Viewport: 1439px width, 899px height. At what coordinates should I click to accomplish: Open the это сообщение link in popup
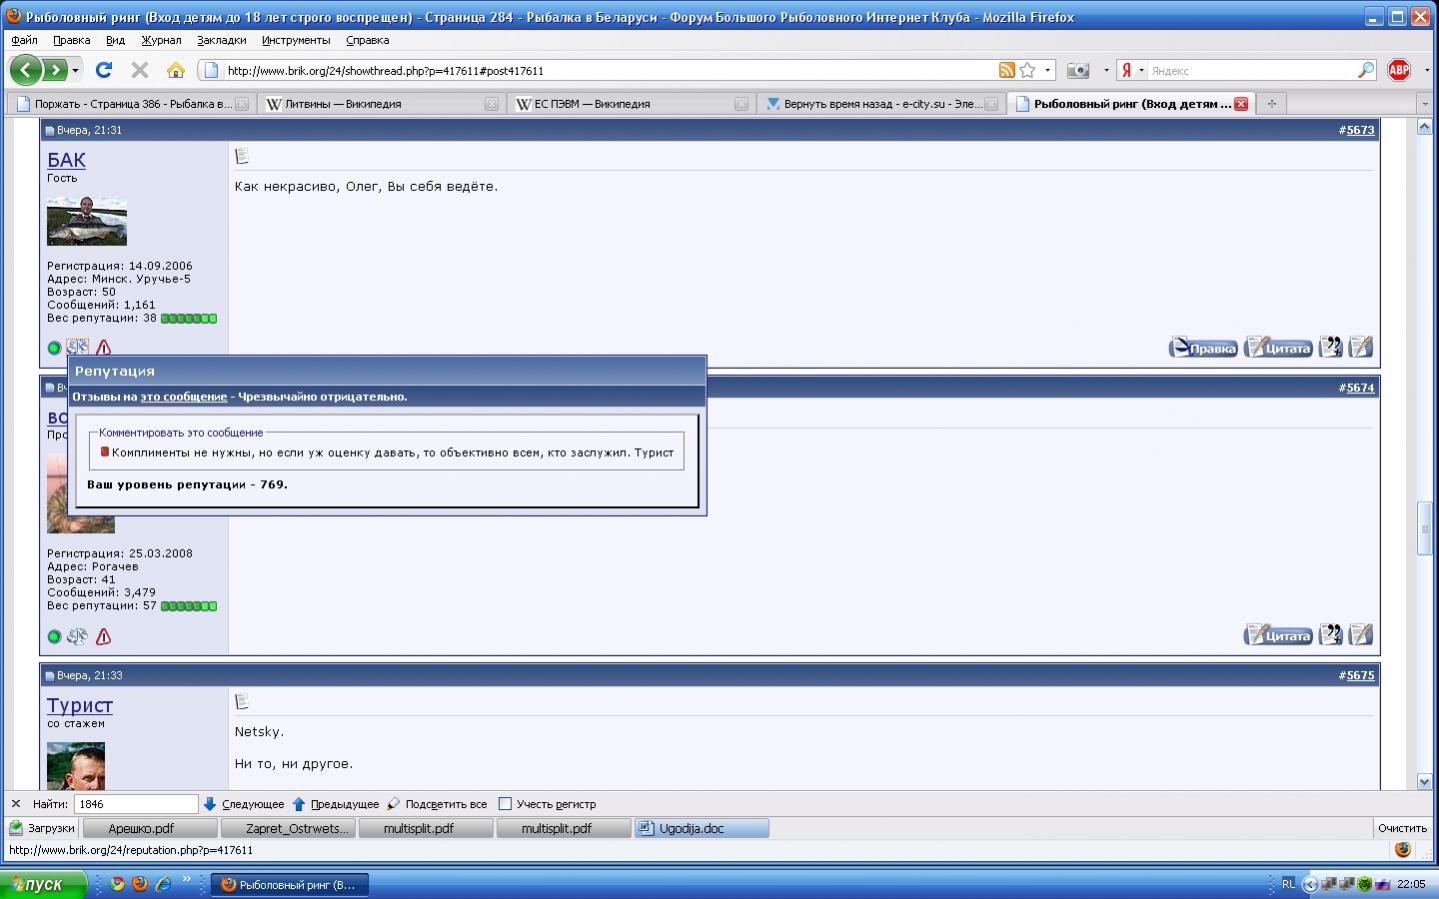click(183, 397)
